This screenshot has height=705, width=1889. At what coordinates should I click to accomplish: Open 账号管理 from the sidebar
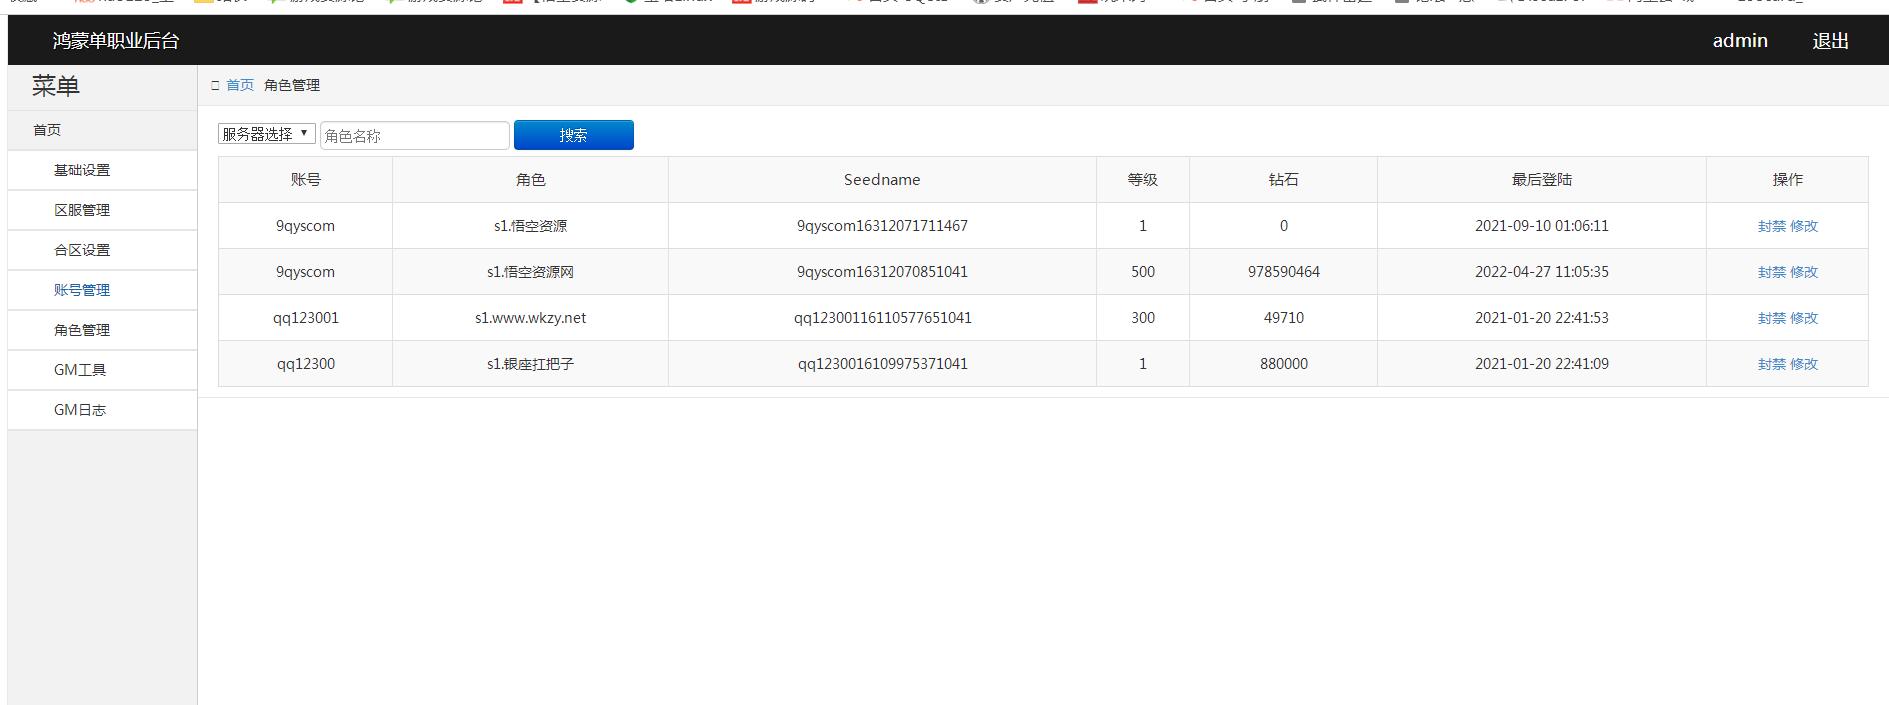[x=82, y=290]
